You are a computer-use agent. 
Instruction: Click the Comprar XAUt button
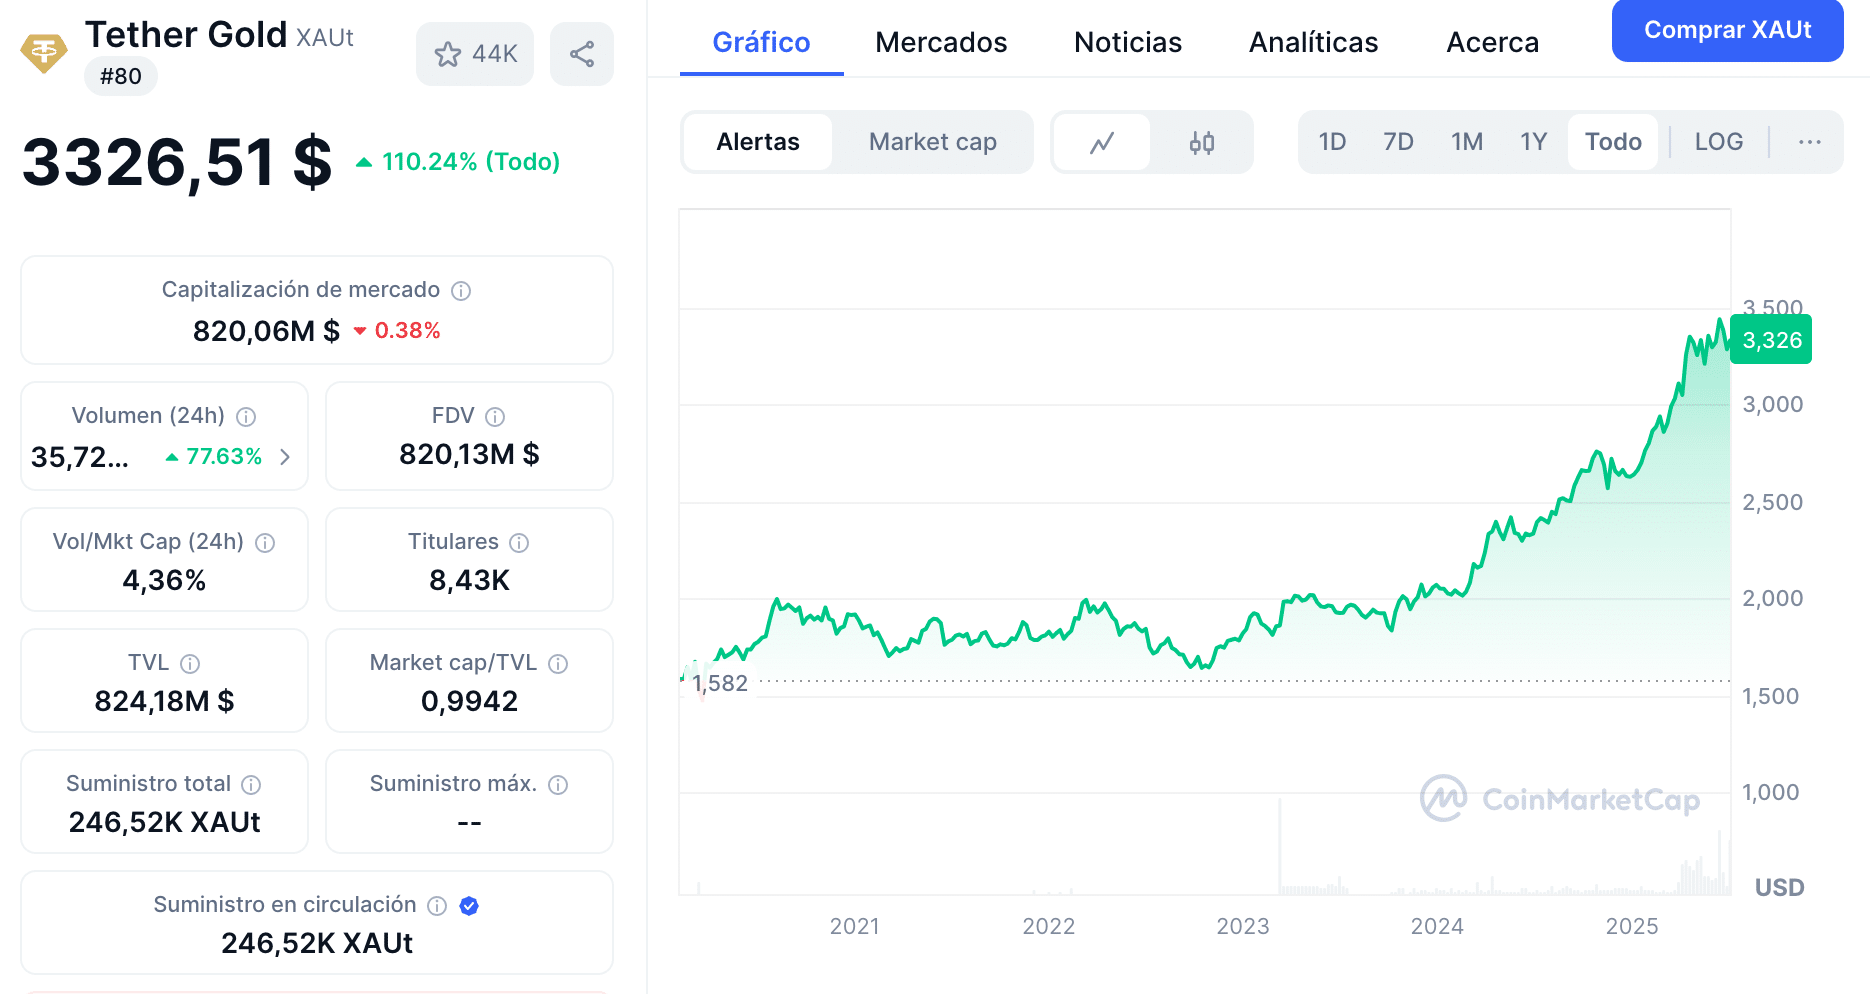tap(1728, 30)
